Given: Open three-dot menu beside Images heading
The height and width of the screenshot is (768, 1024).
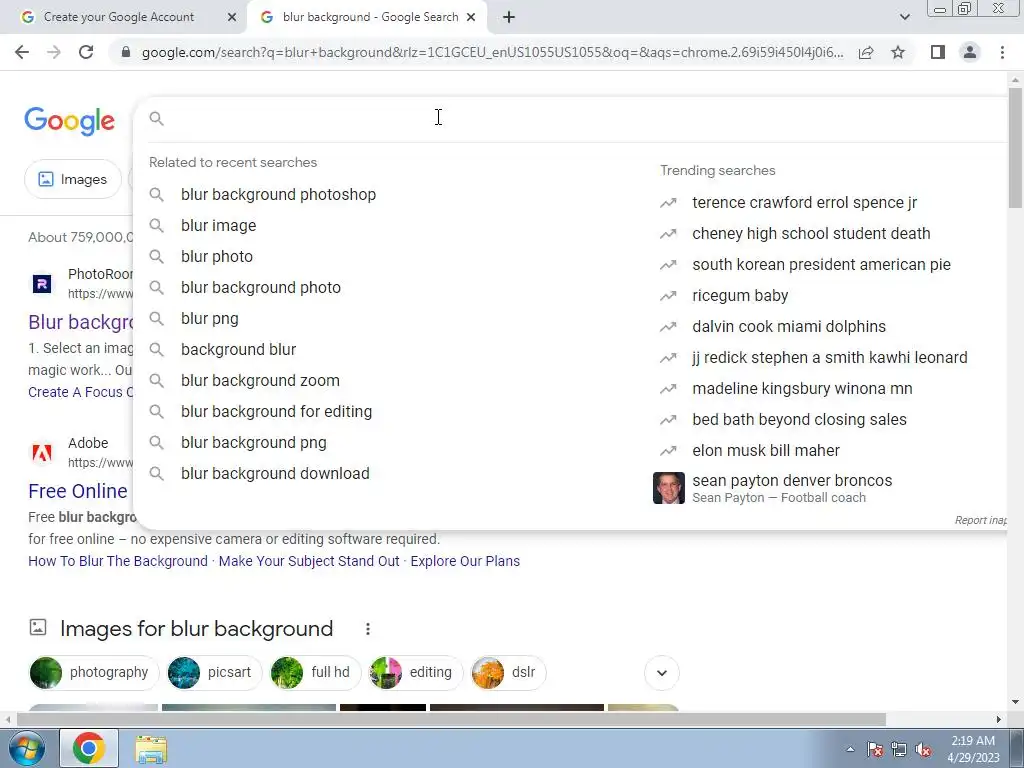Looking at the screenshot, I should click(x=368, y=629).
